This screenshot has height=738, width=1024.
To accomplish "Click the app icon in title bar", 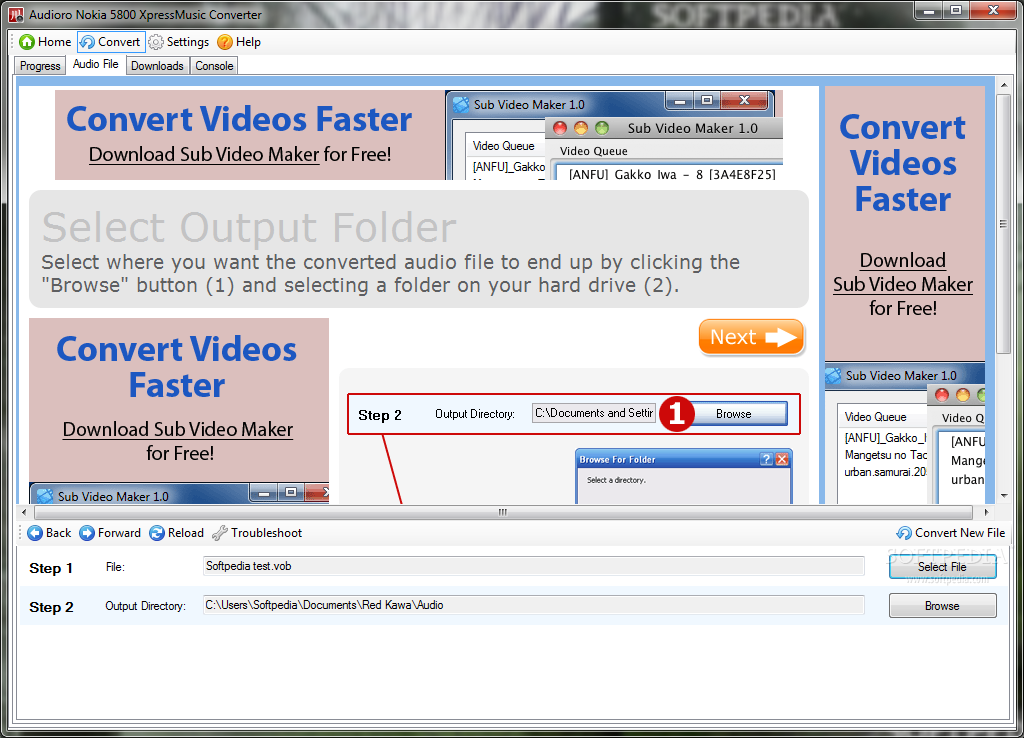I will point(16,14).
